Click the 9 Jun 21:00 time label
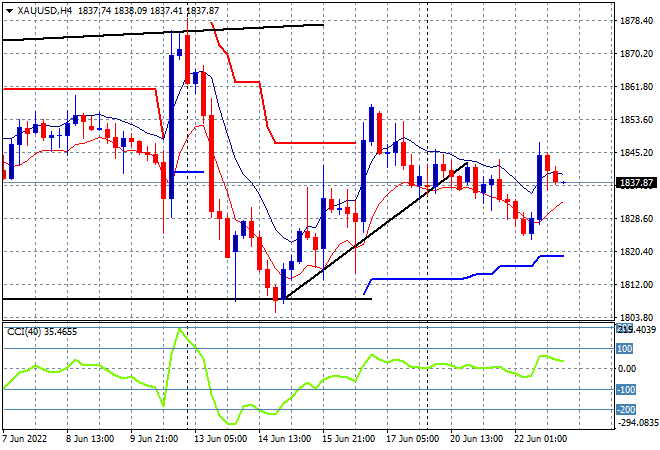660x450 pixels. [x=154, y=439]
